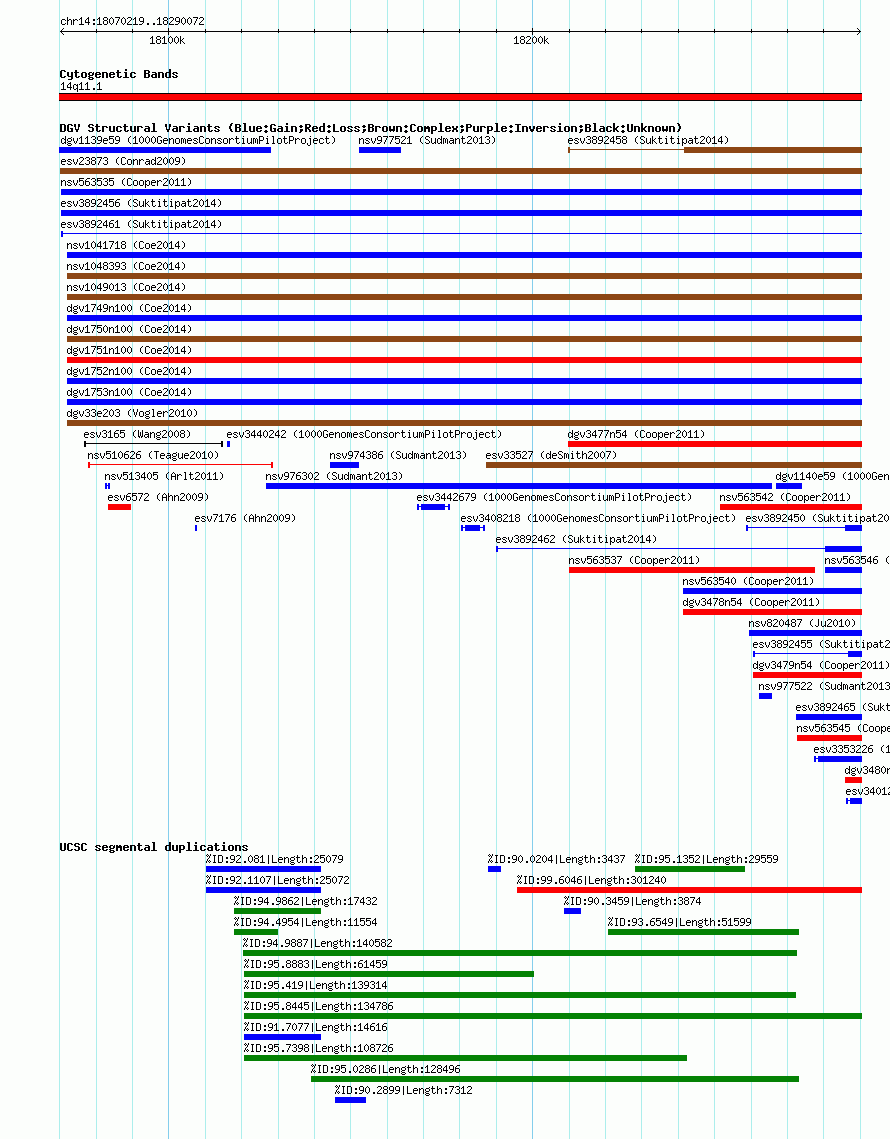Click nsv976302 (Sudmant2013) label
This screenshot has height=1139, width=890.
pos(334,477)
